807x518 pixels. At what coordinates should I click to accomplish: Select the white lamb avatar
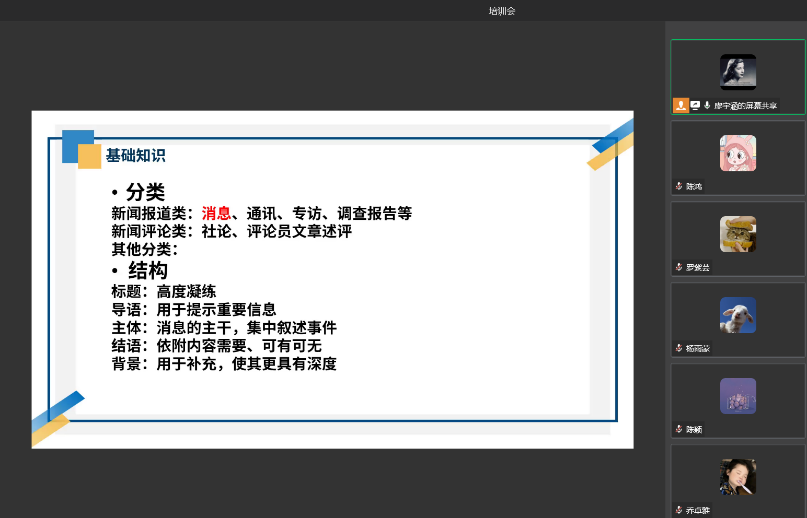click(737, 315)
